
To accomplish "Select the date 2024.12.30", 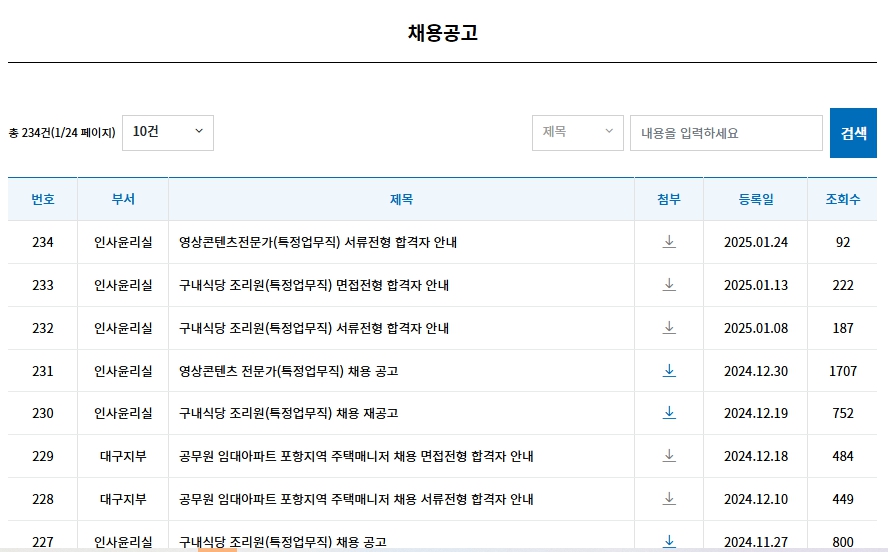I will point(755,371).
